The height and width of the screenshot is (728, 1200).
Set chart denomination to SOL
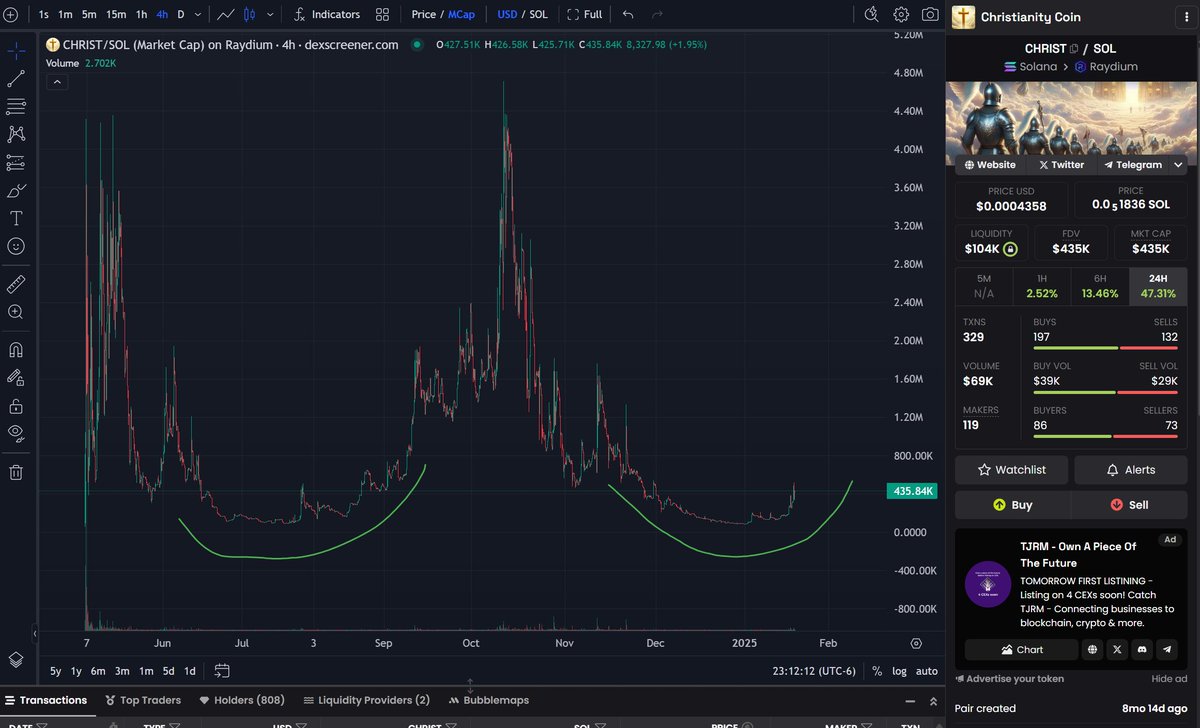tap(538, 15)
